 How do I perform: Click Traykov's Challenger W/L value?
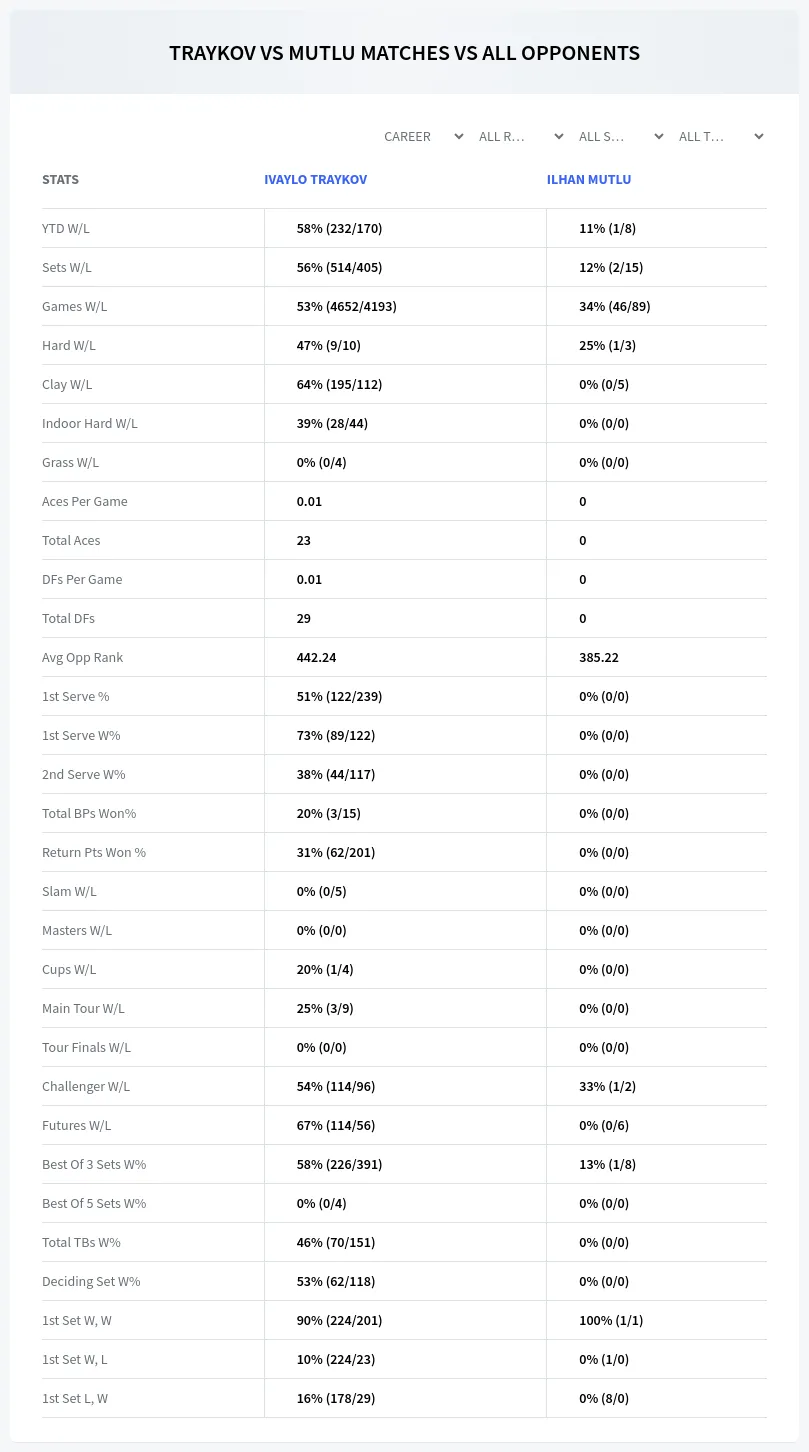point(336,1086)
